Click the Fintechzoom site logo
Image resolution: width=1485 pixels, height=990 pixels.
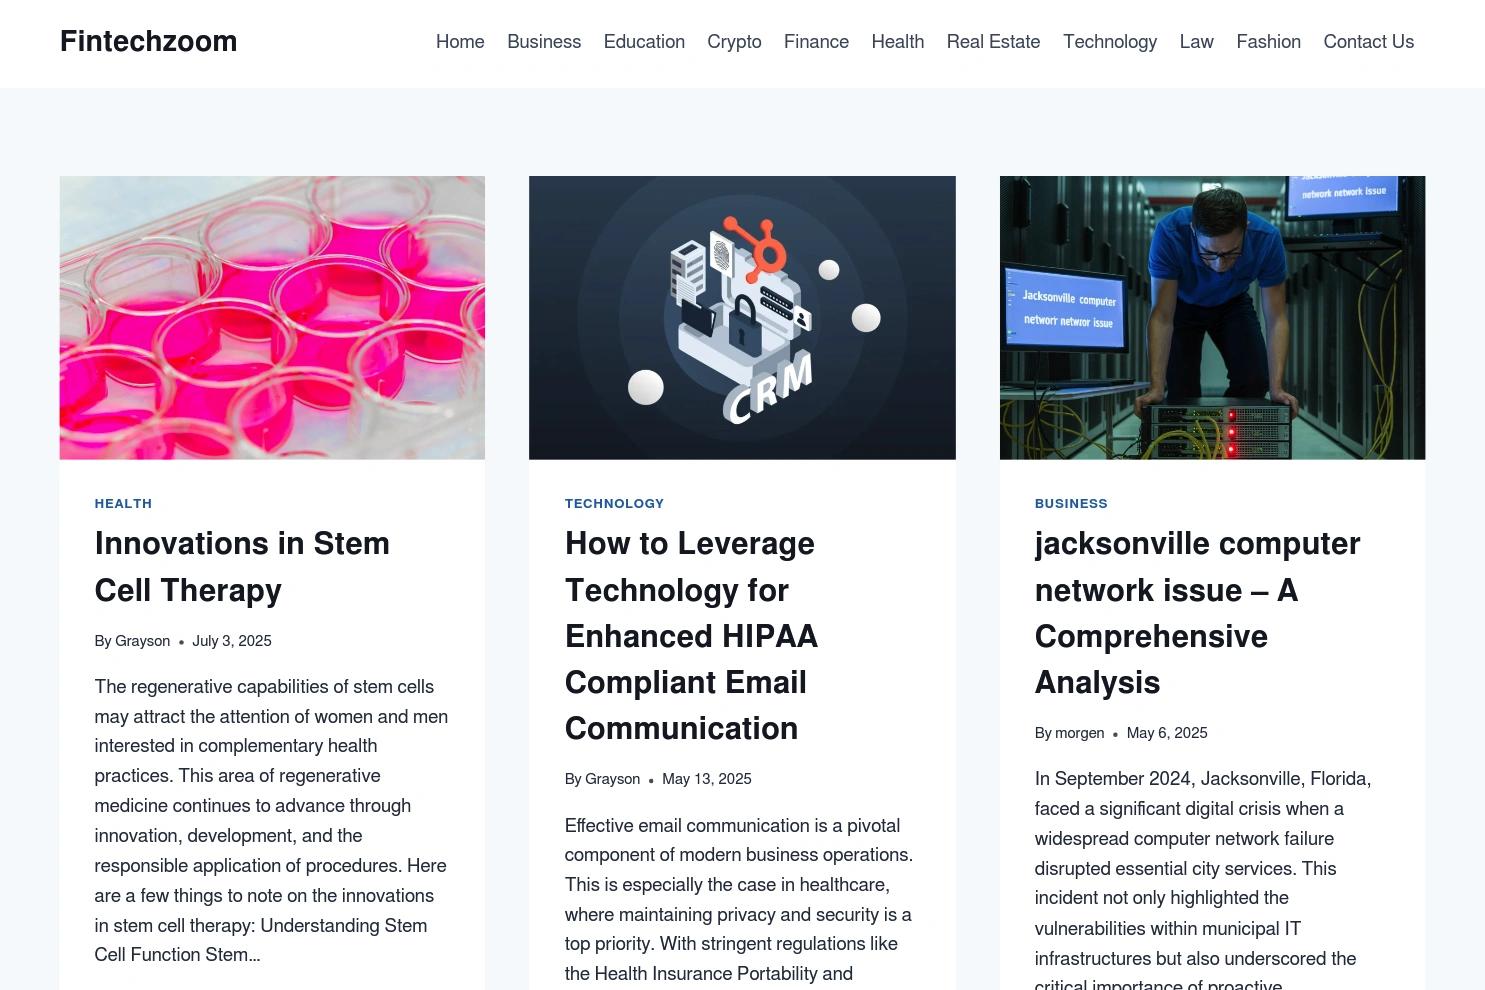click(148, 41)
